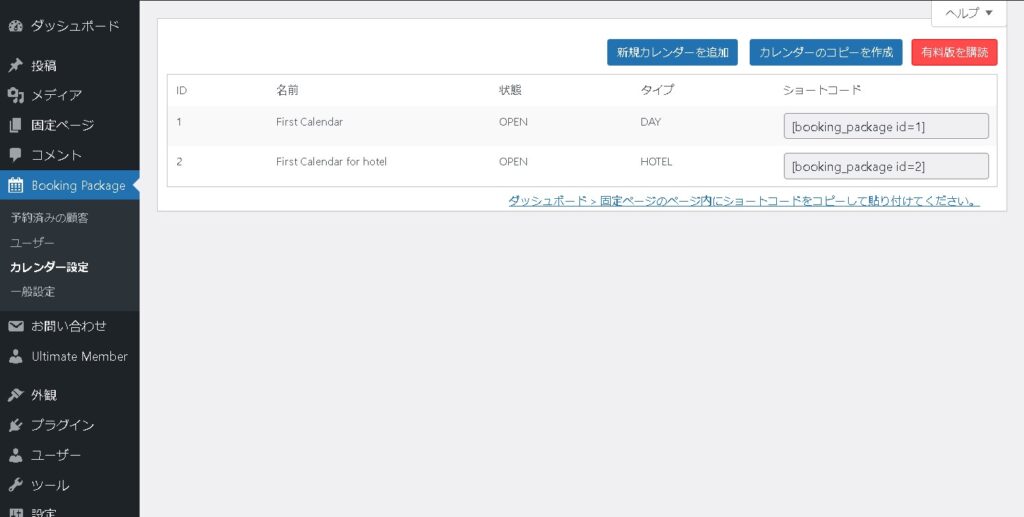Click the paintbrush icon beside 外観
1024x517 pixels.
click(15, 395)
